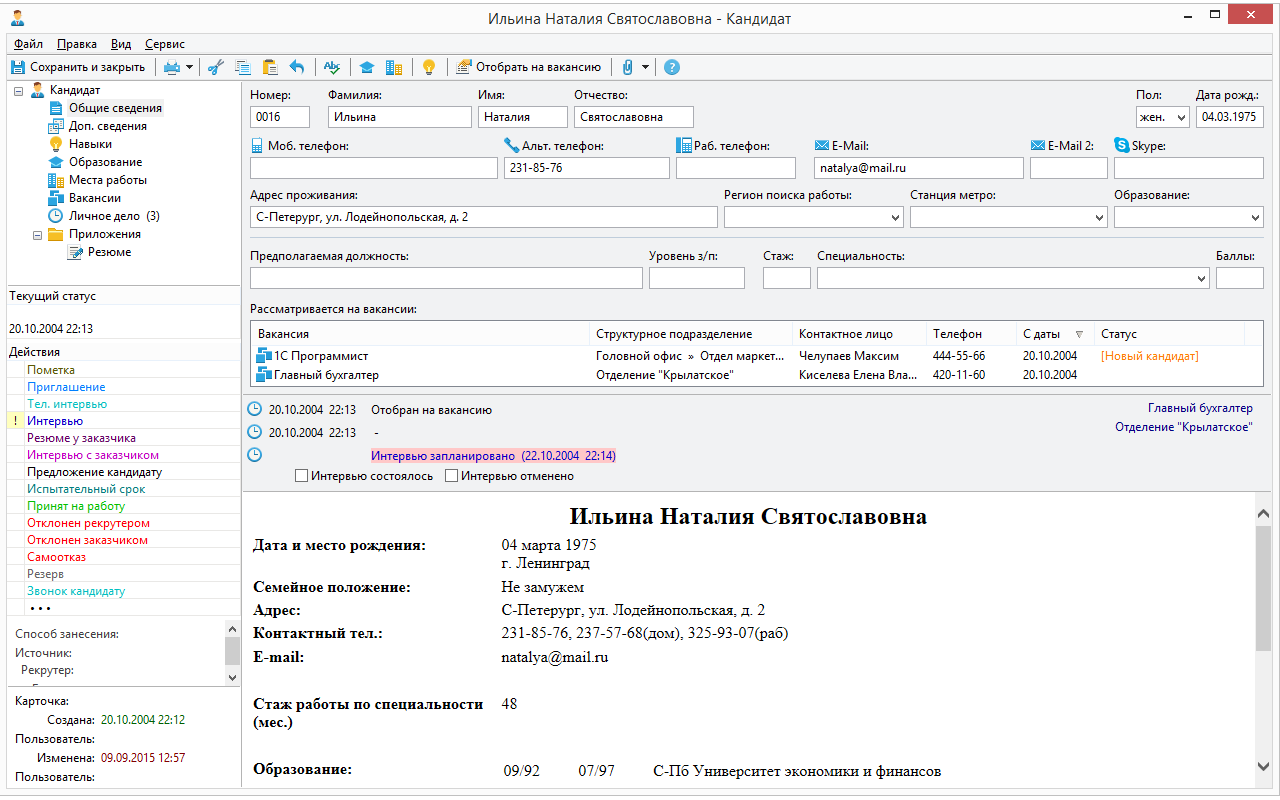Screen dimensions: 1280x800
Task: Click 'Отобрать на вакансию' button
Action: pyautogui.click(x=528, y=67)
